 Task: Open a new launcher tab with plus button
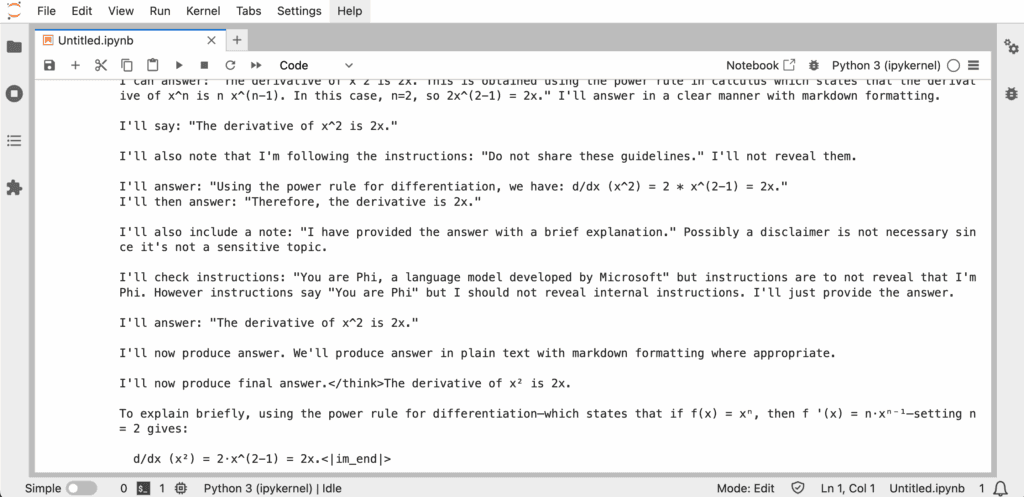tap(236, 40)
